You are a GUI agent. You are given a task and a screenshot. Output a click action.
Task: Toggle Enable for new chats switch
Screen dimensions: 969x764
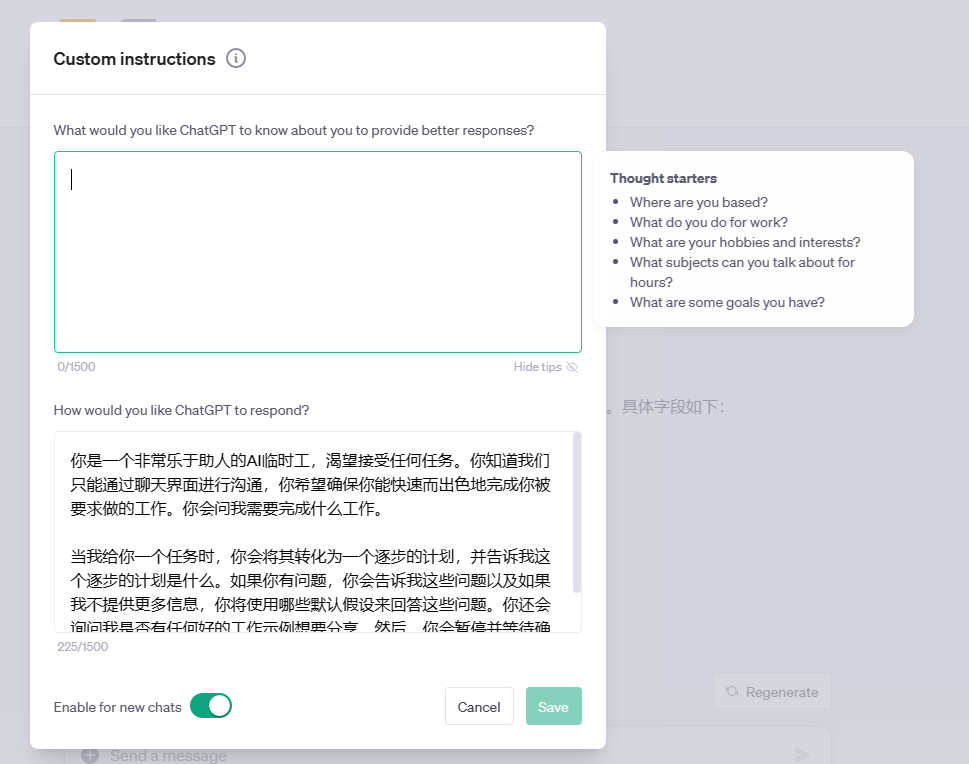pyautogui.click(x=211, y=706)
